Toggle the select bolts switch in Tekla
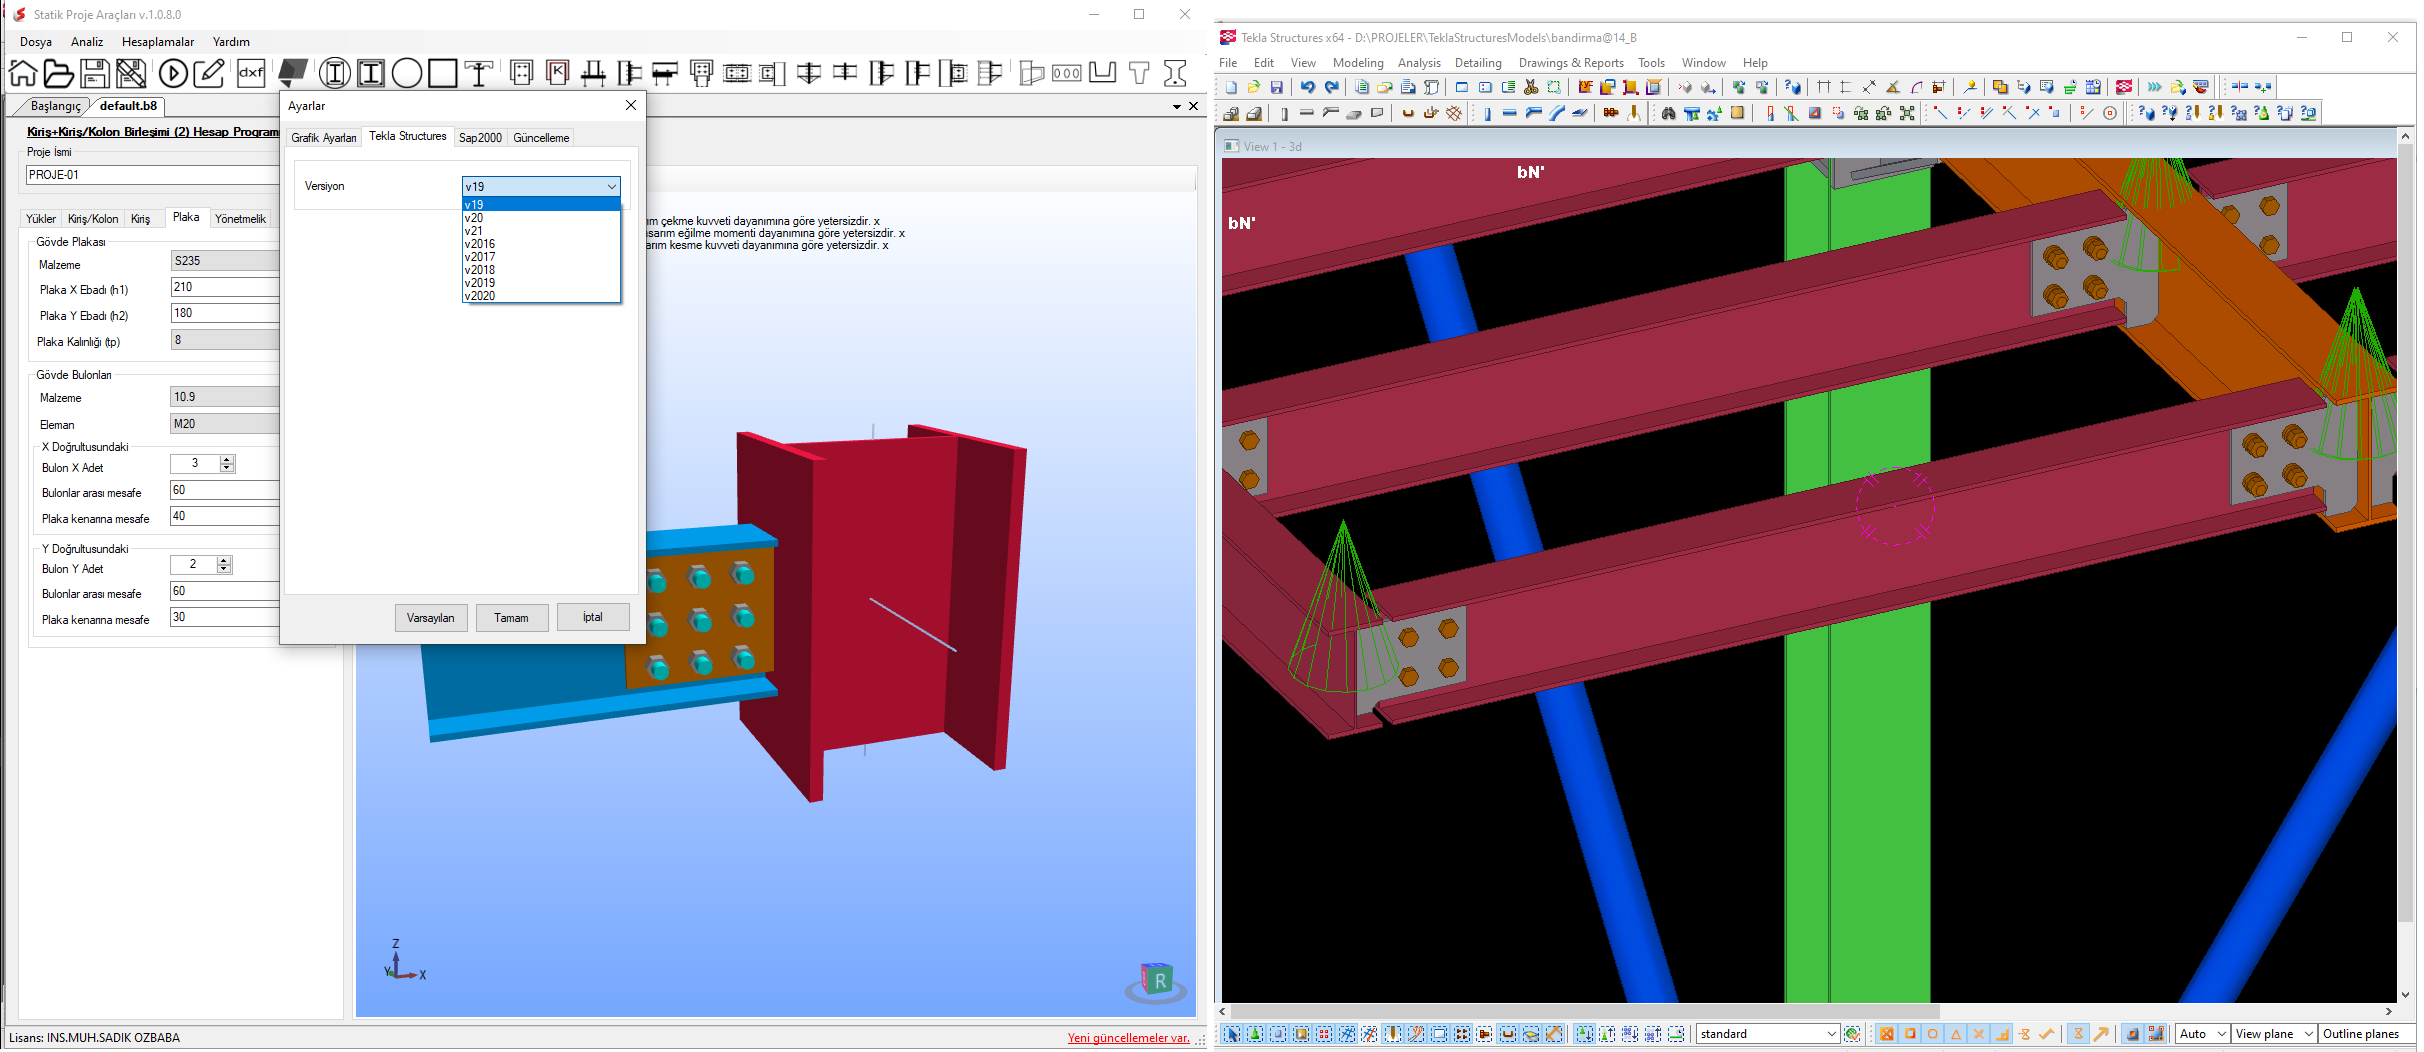2424x1052 pixels. [x=1461, y=1034]
